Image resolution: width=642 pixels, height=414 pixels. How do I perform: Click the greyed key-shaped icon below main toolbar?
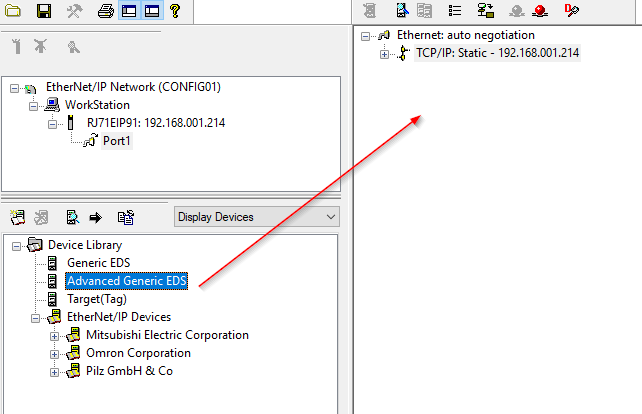pos(73,47)
